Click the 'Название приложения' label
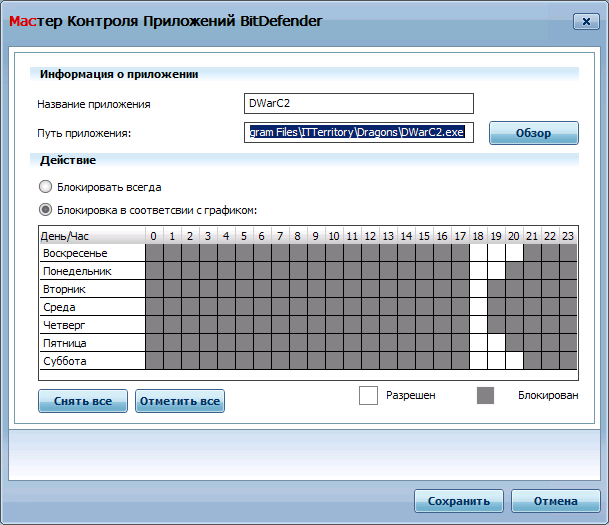 [94, 104]
